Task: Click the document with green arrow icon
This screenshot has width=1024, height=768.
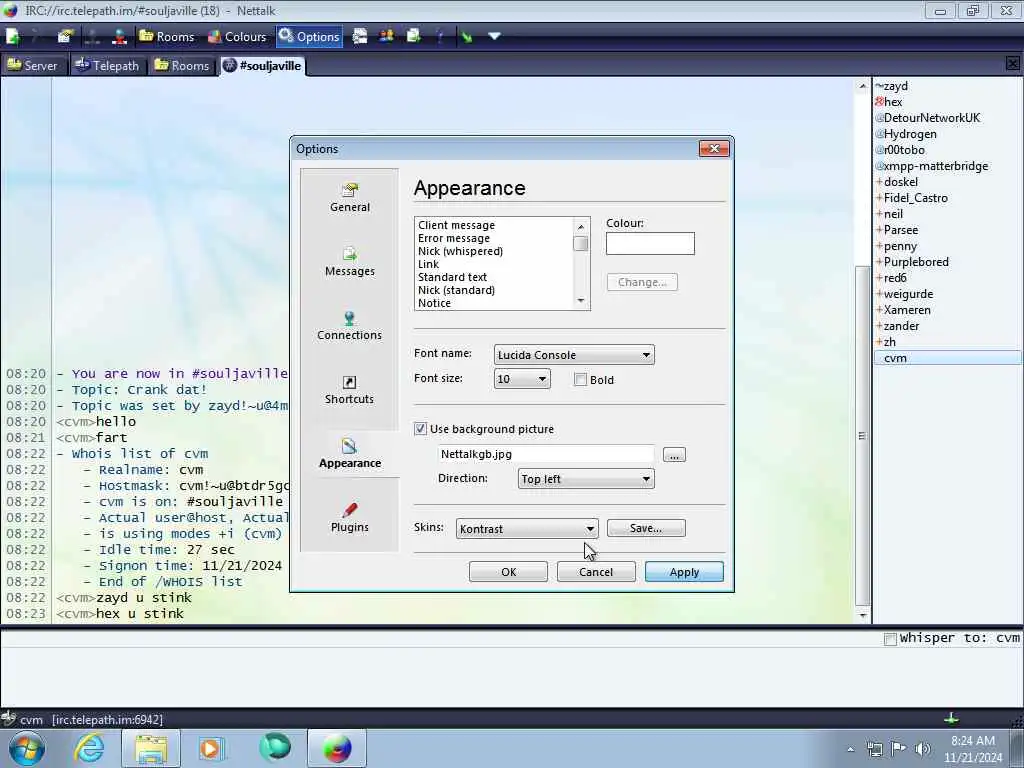Action: [413, 37]
